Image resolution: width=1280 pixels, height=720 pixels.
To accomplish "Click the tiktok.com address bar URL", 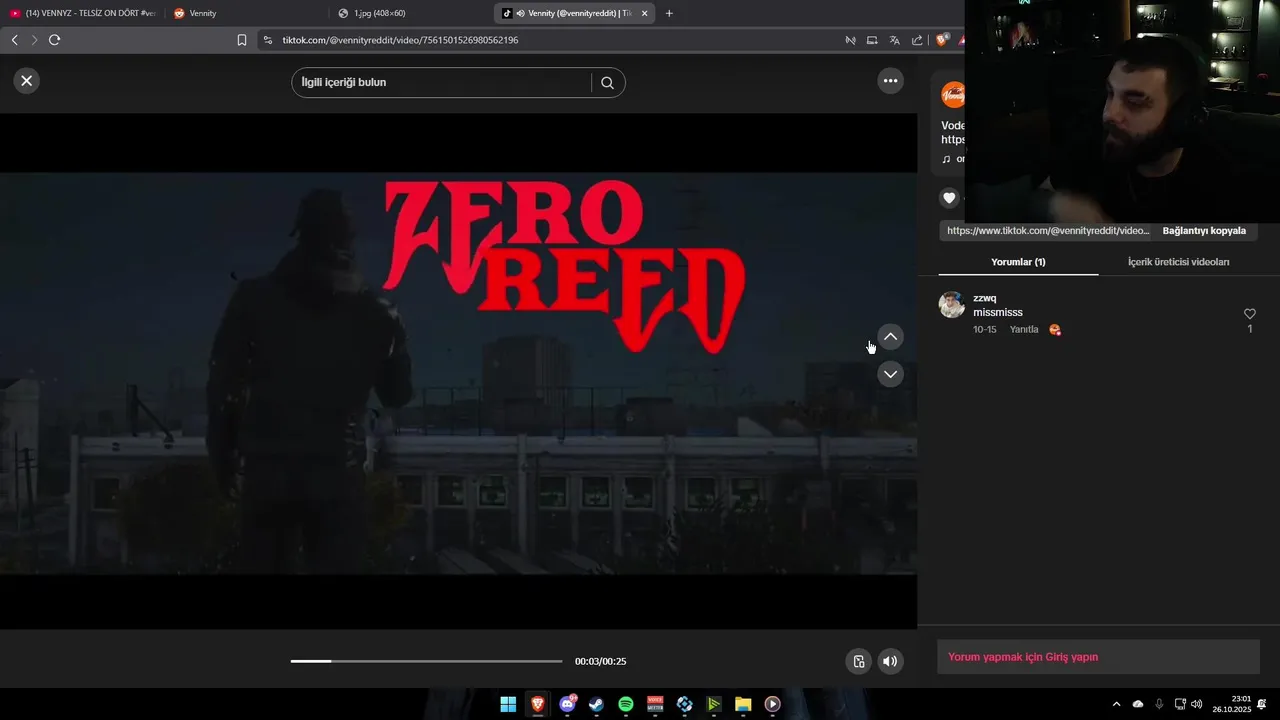I will pos(400,40).
